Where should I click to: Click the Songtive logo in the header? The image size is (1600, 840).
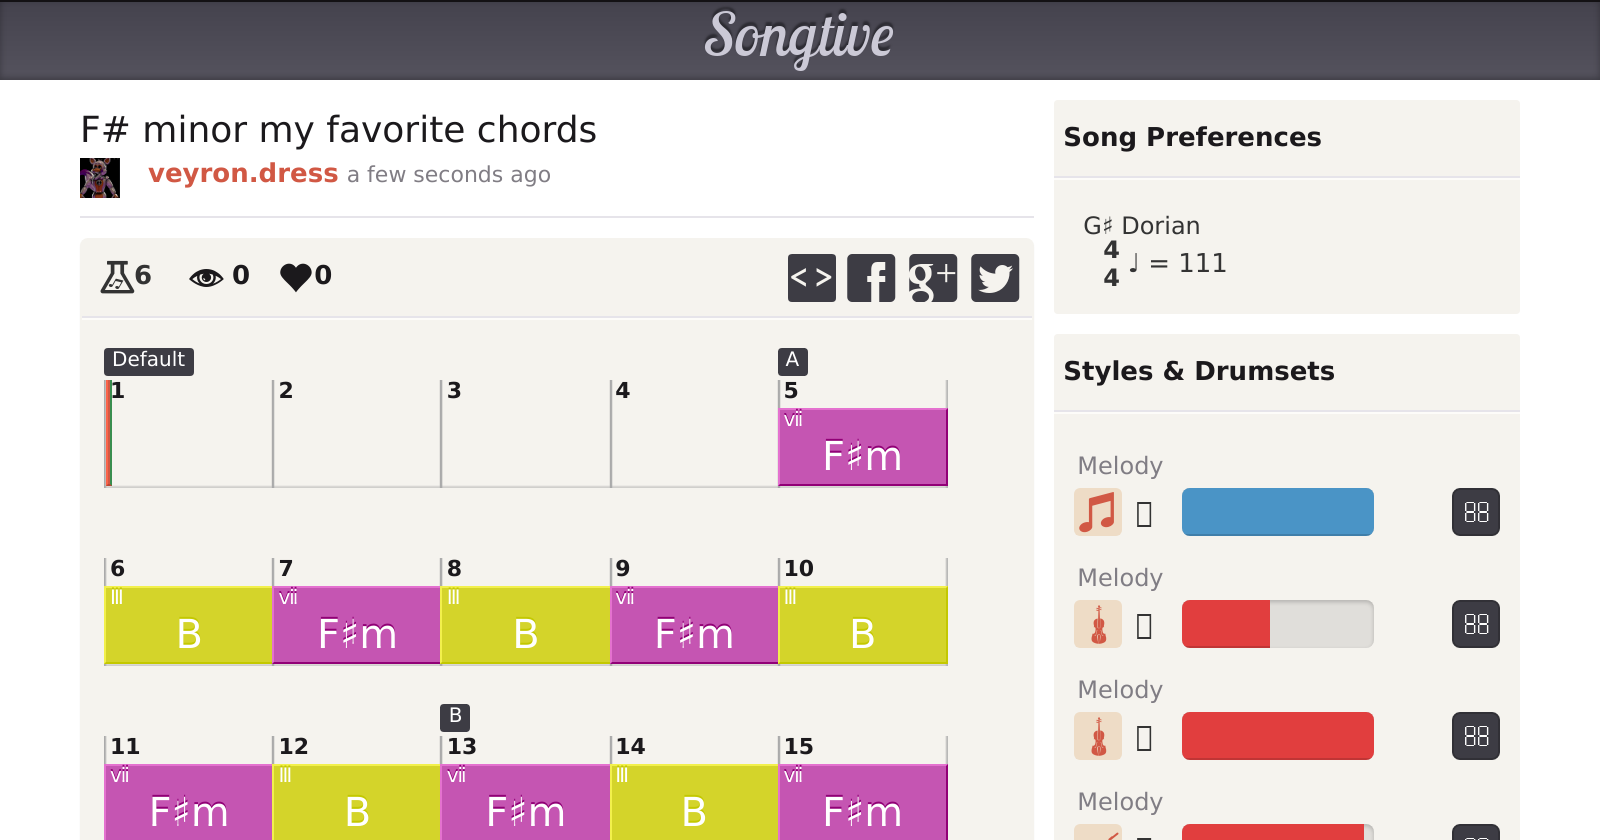point(799,38)
